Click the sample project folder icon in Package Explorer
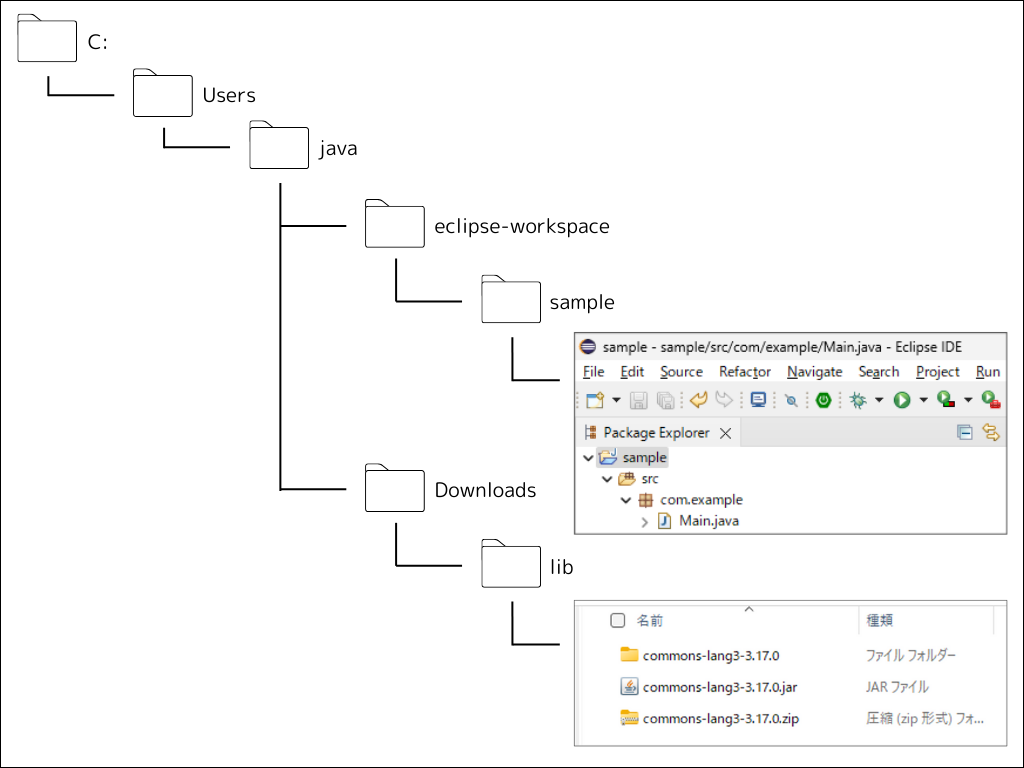1024x768 pixels. click(x=608, y=457)
